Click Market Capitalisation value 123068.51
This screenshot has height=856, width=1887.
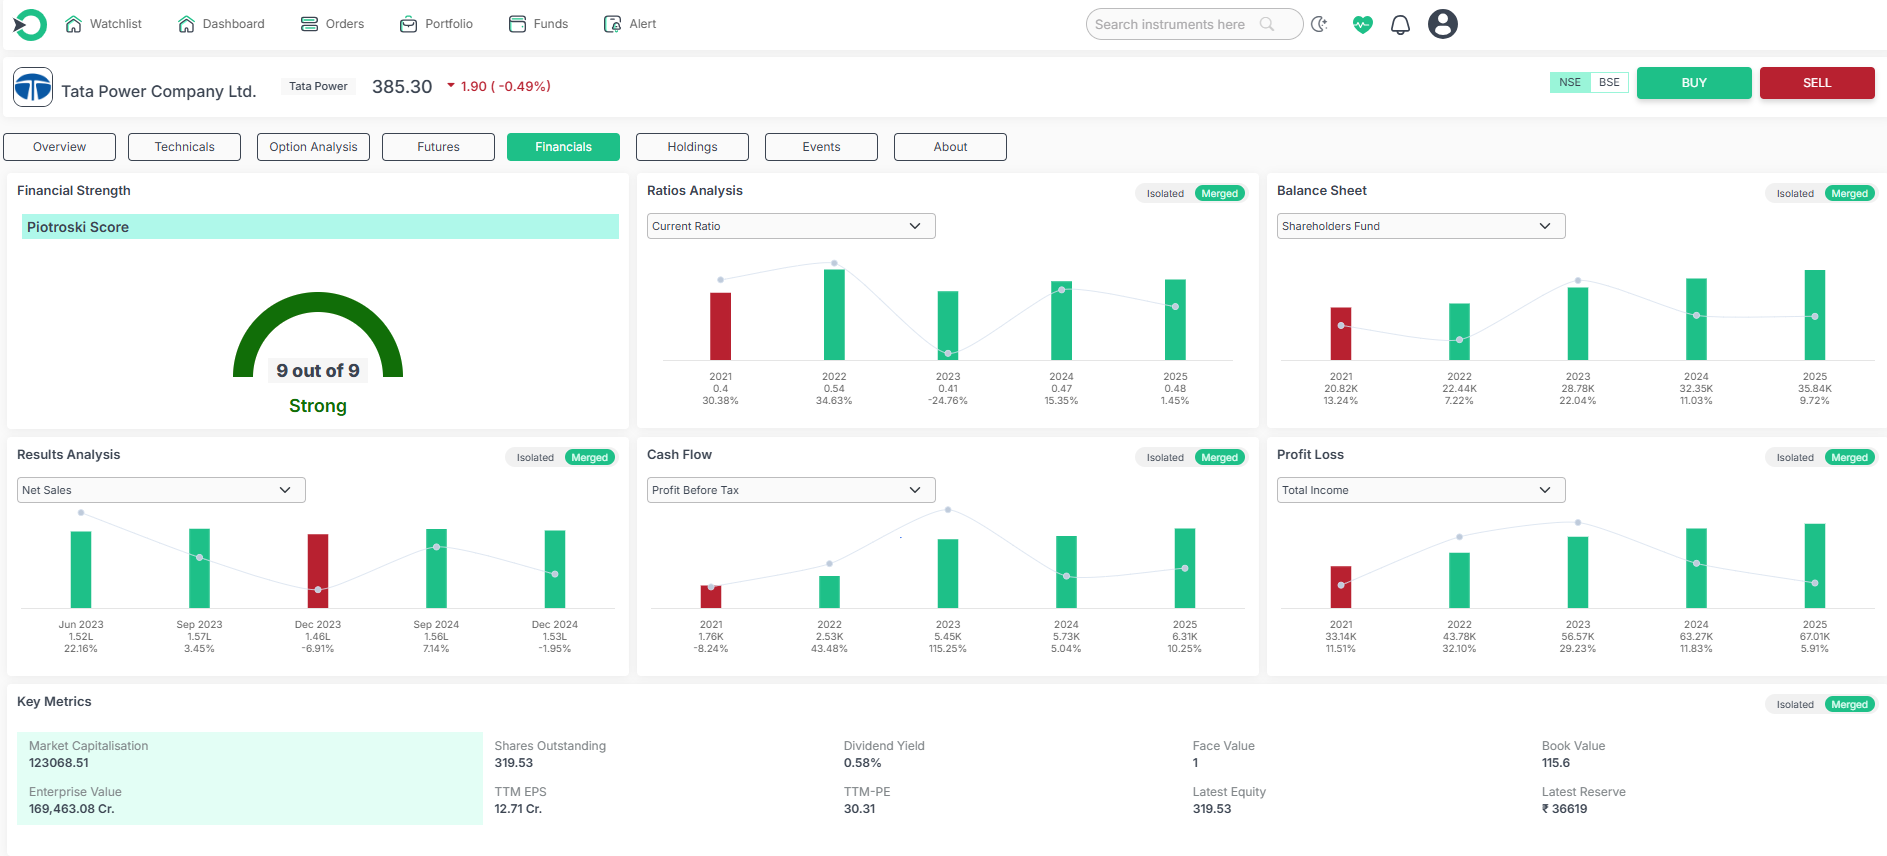tap(59, 763)
